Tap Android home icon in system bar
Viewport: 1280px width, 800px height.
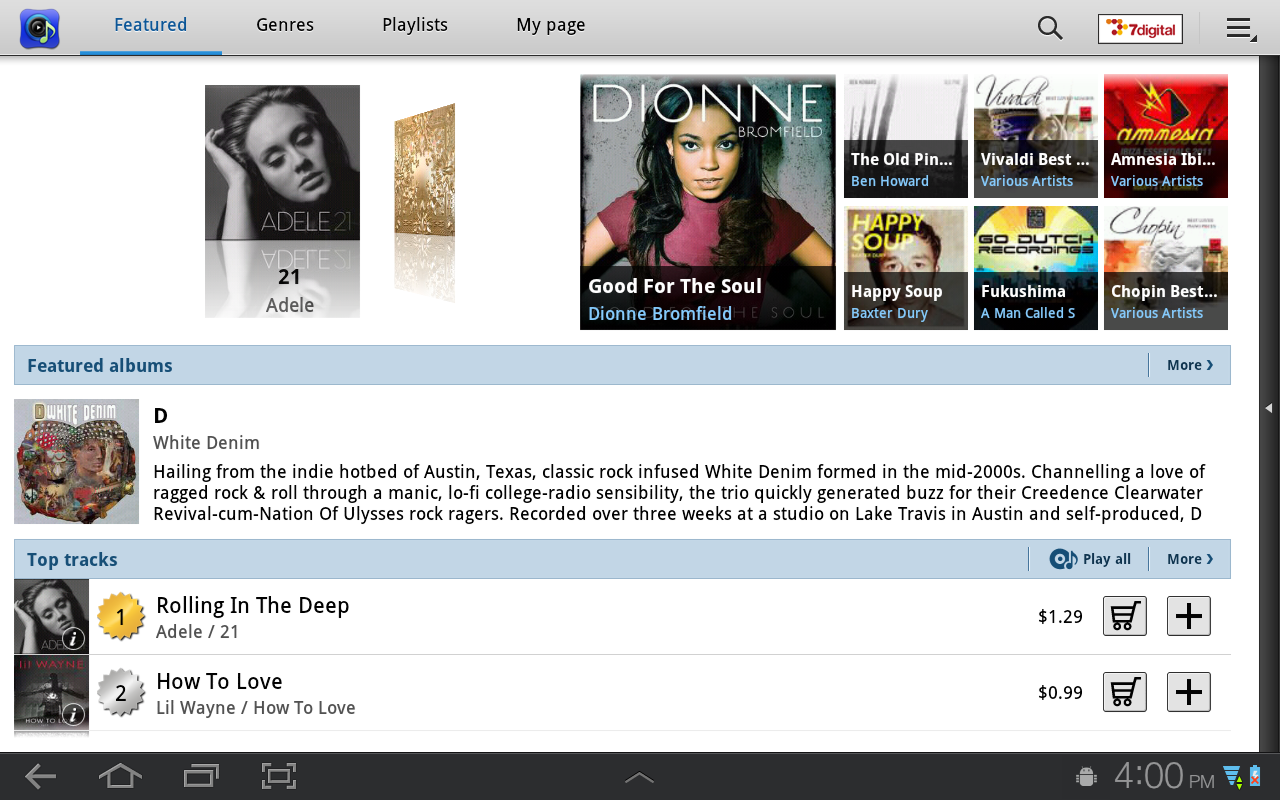(x=120, y=776)
